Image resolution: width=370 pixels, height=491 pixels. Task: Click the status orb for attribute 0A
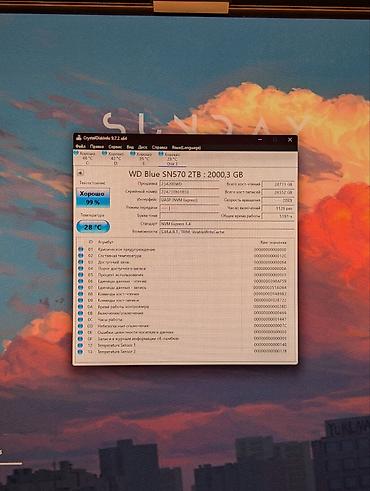[x=81, y=307]
